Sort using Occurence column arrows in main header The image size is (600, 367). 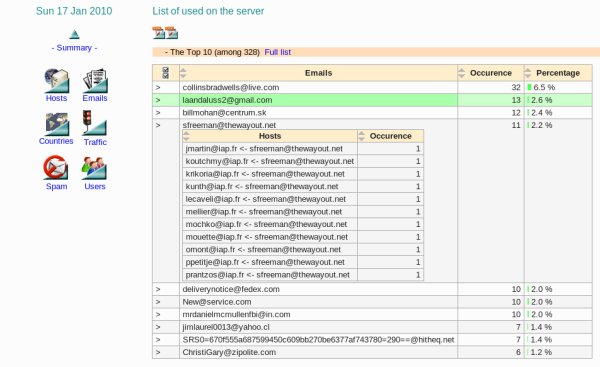[x=461, y=73]
